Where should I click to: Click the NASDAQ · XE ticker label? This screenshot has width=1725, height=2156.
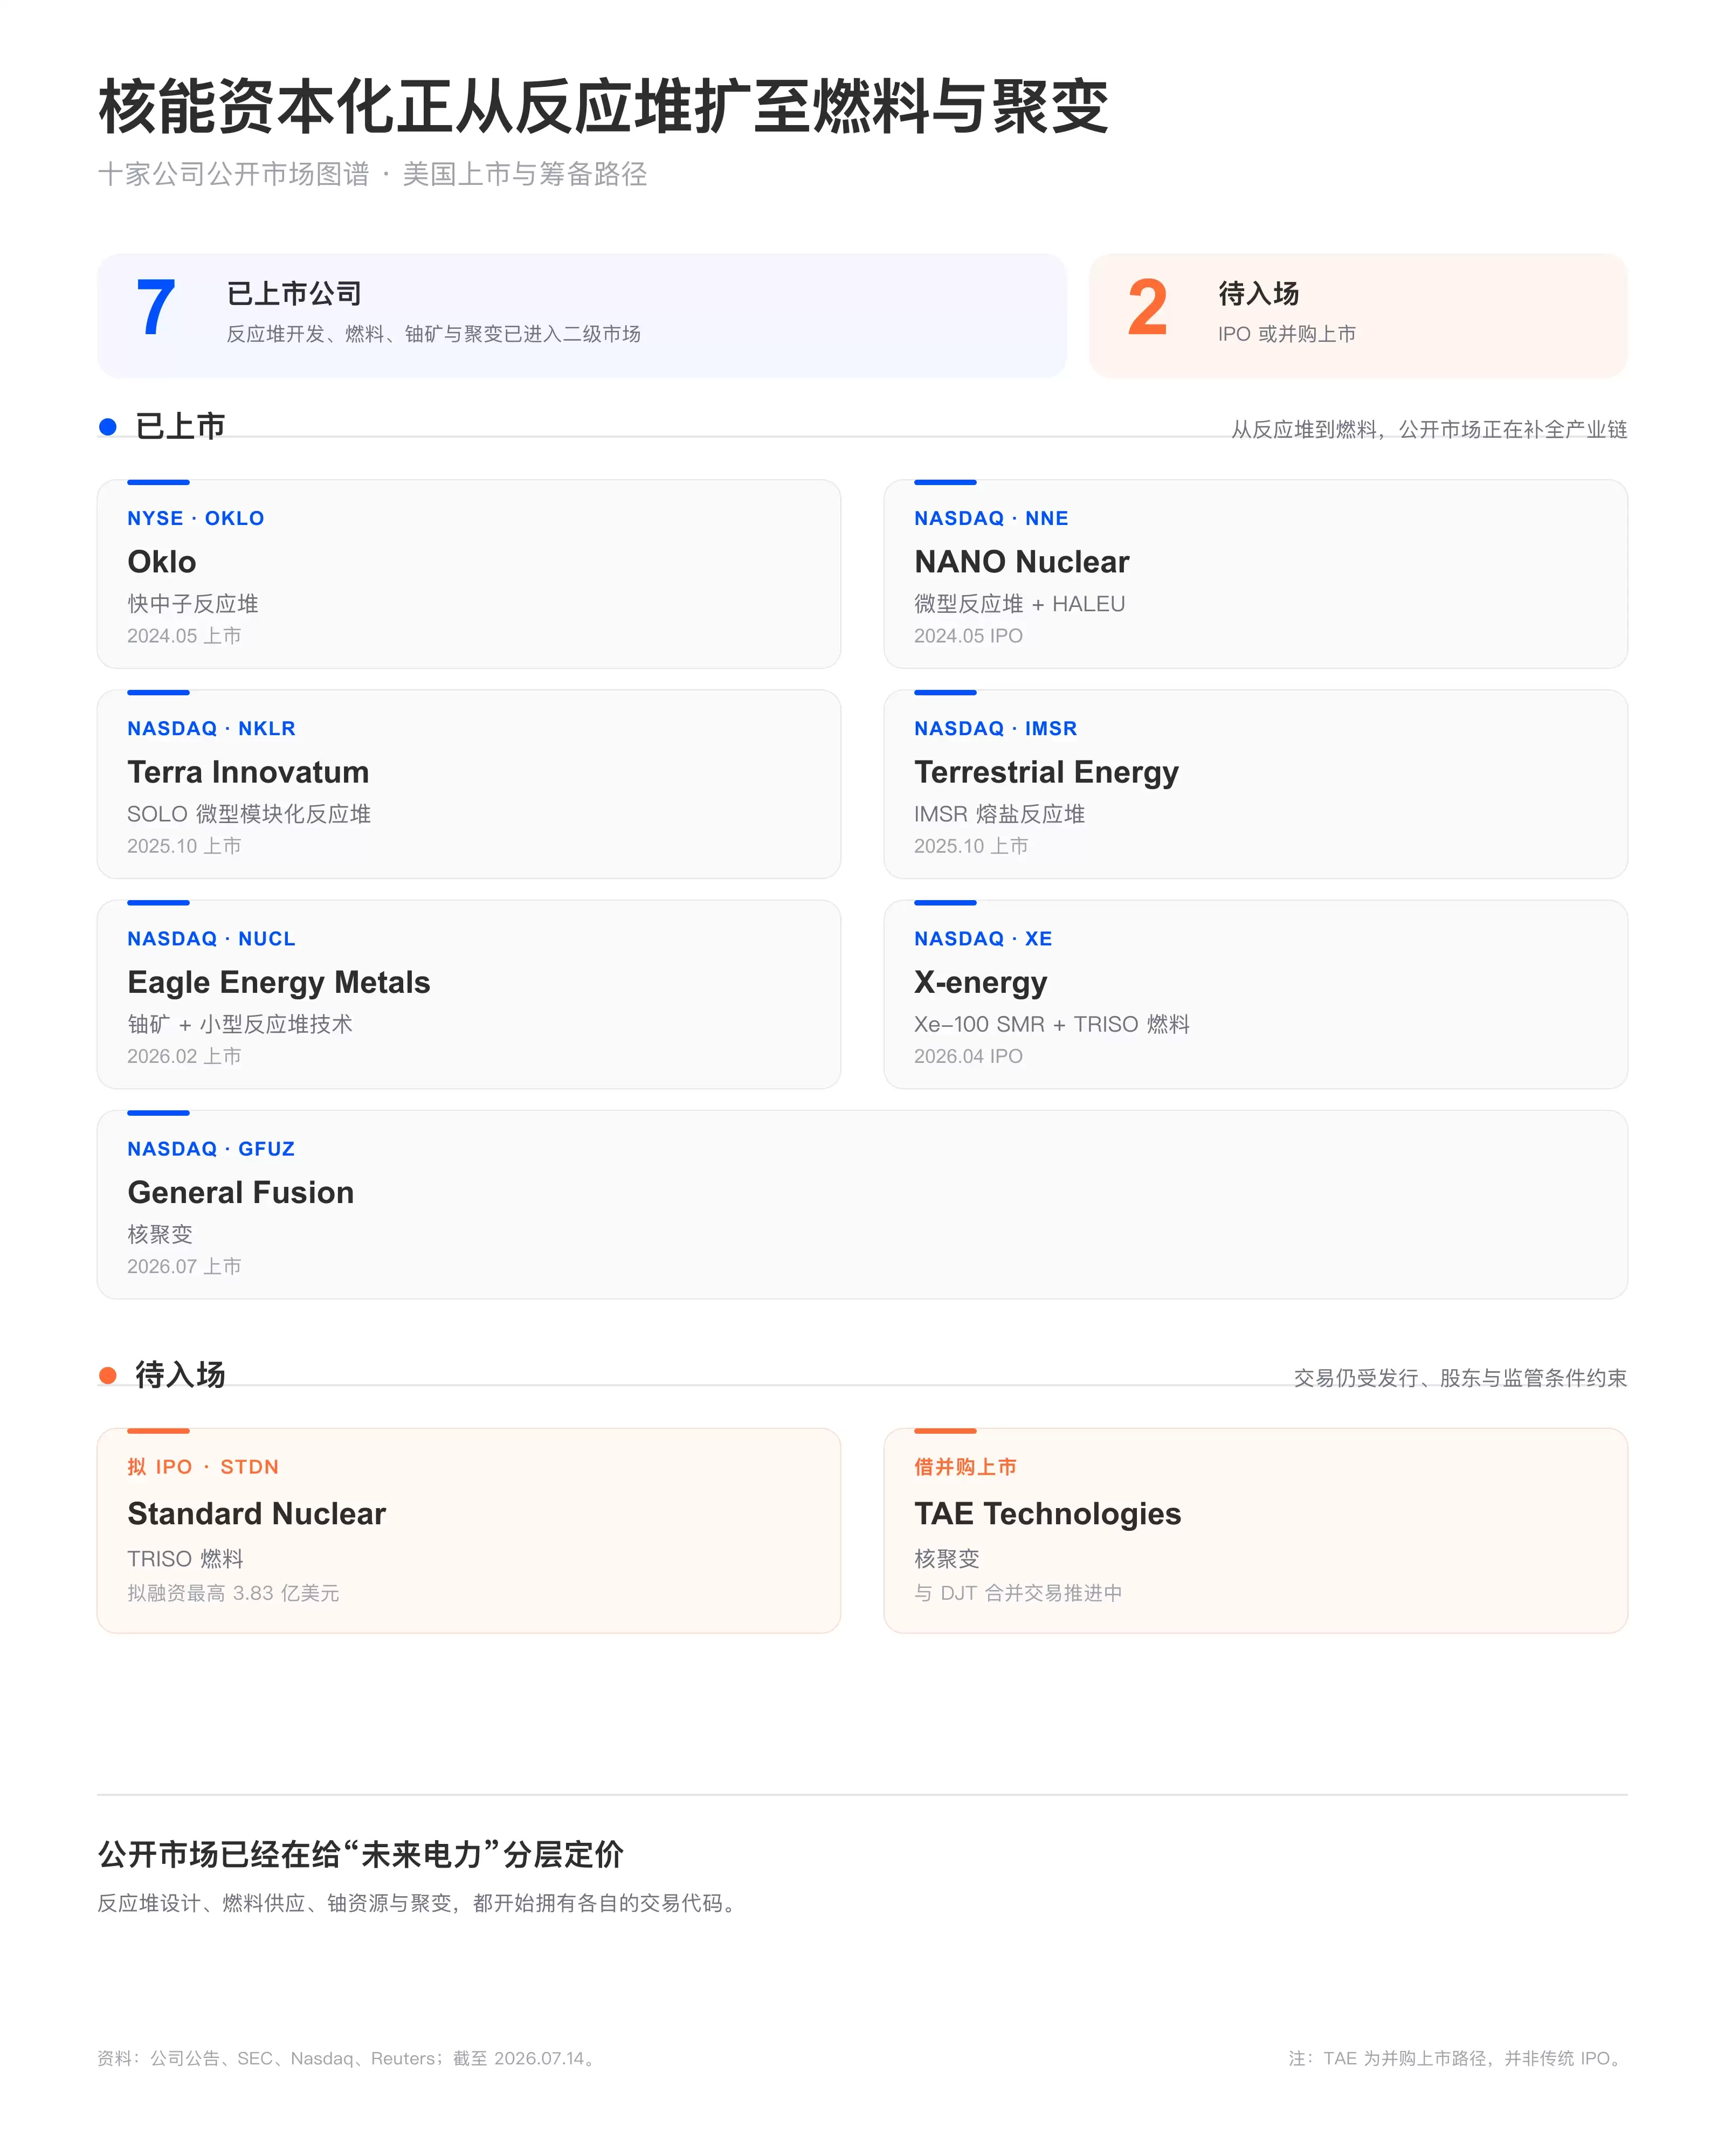click(x=983, y=938)
